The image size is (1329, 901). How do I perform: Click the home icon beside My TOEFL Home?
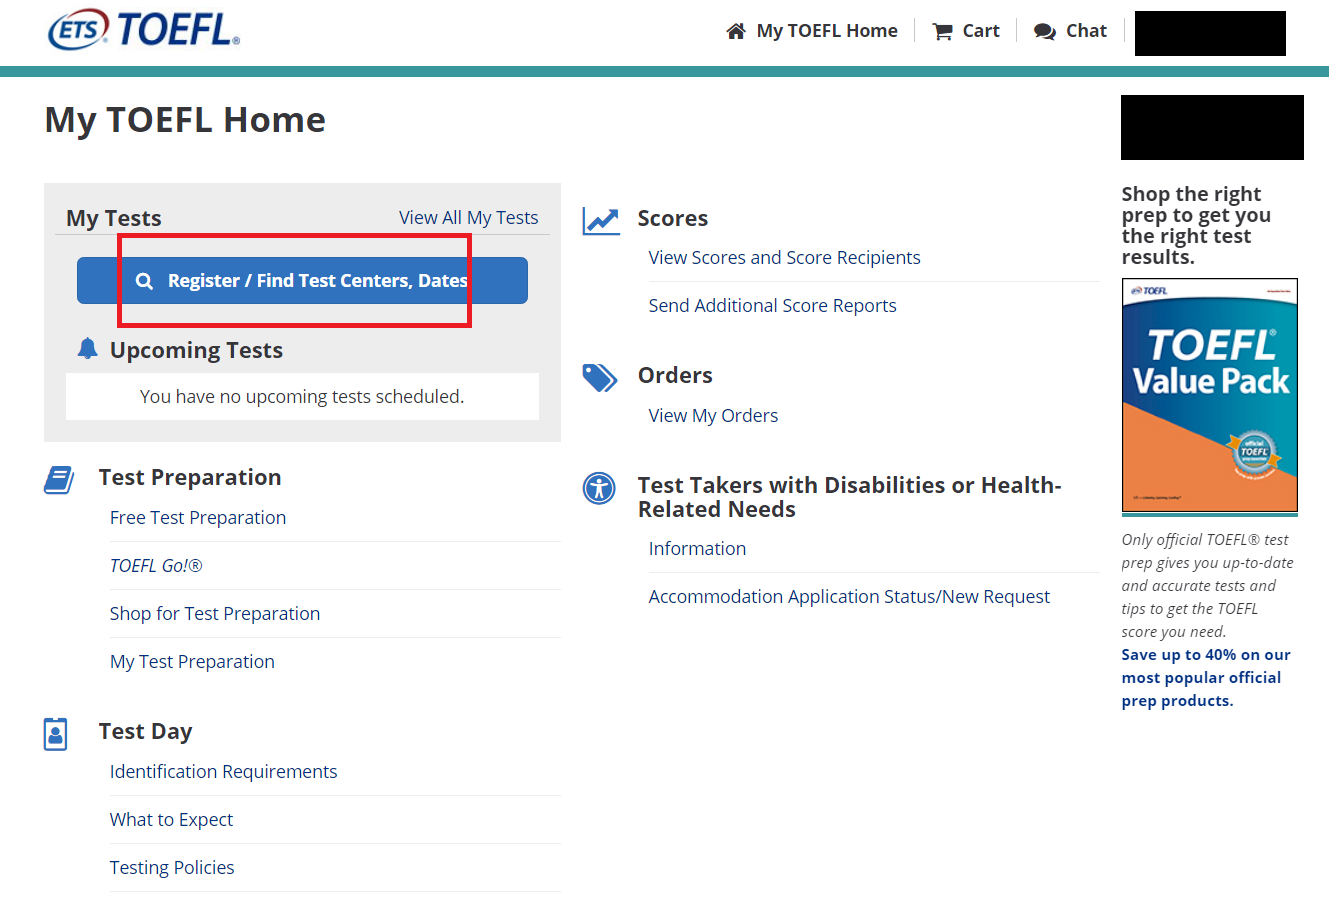click(x=736, y=31)
